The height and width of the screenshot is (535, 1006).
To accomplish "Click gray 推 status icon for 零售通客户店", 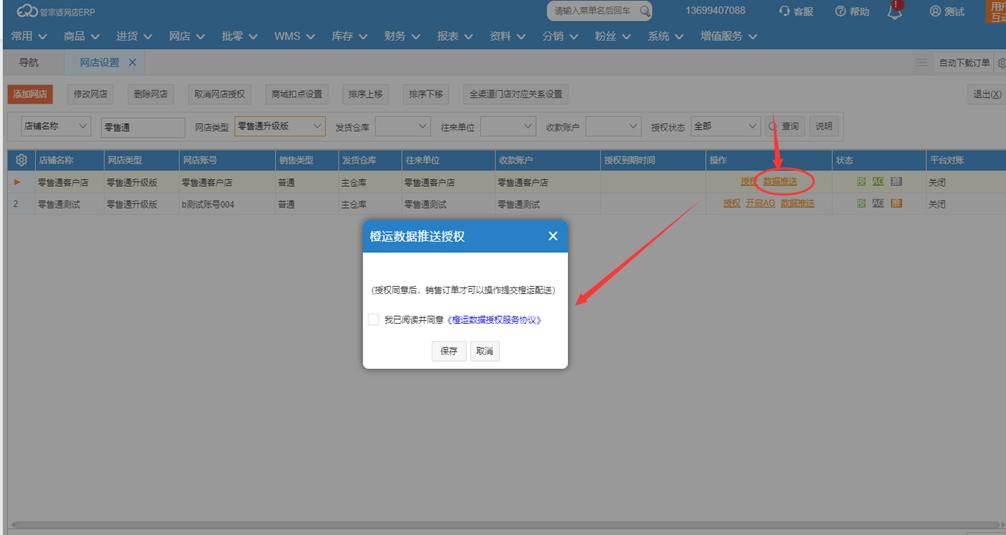I will pos(896,182).
